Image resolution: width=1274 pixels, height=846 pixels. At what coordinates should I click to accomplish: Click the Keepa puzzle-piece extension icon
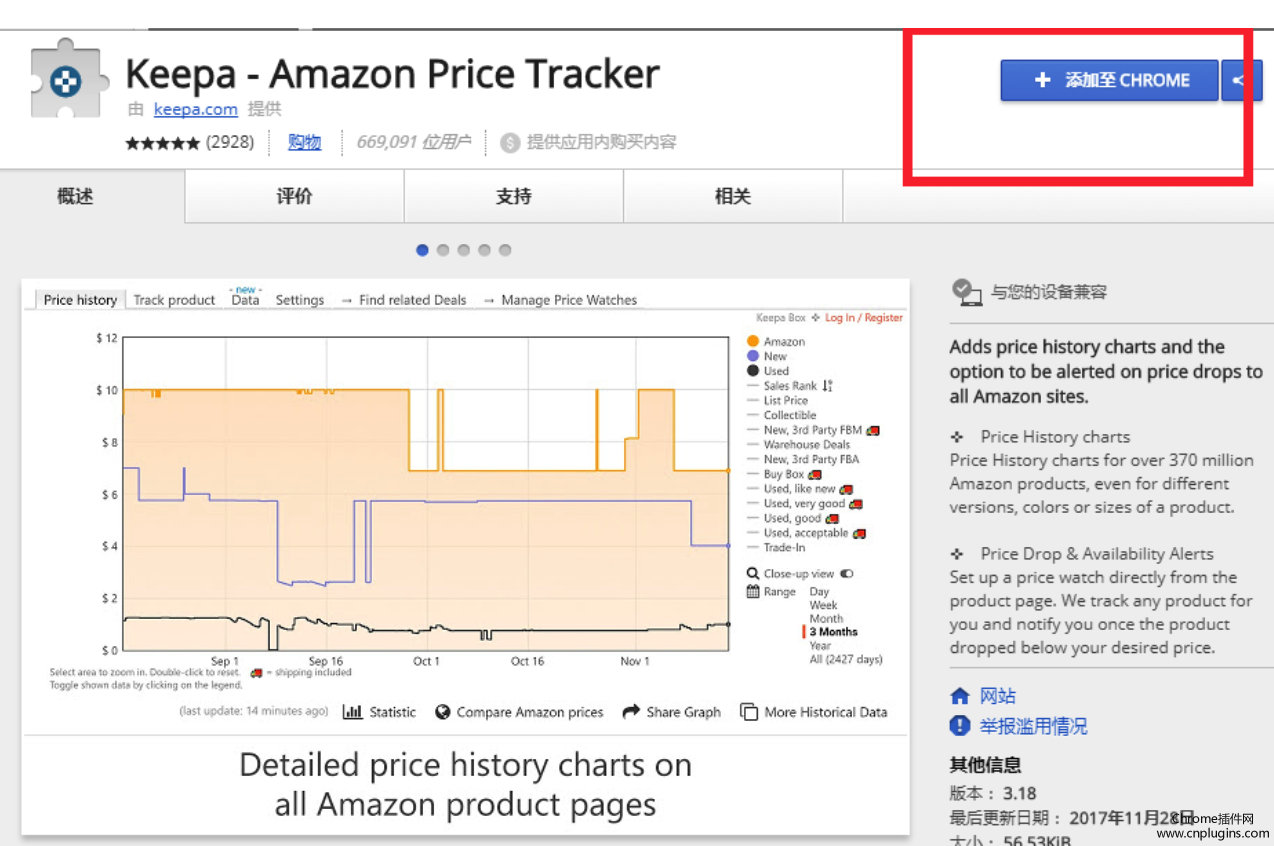(66, 81)
